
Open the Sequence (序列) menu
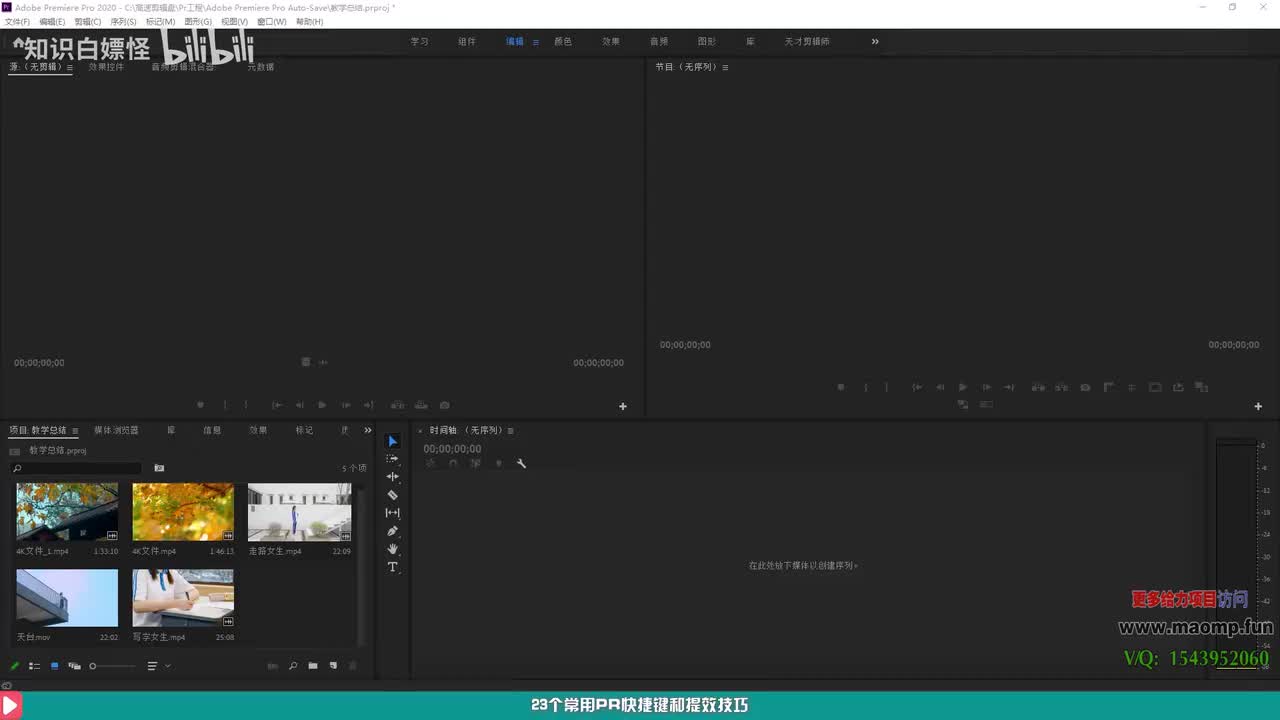click(123, 21)
